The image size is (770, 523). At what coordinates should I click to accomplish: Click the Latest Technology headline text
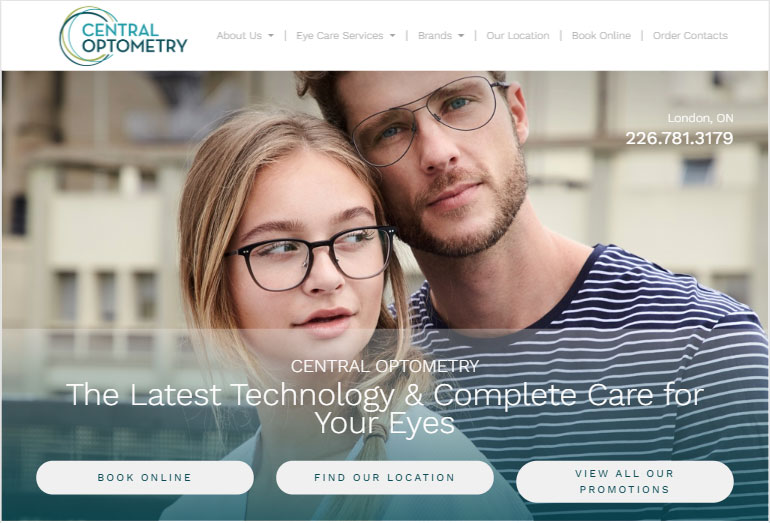click(x=385, y=408)
